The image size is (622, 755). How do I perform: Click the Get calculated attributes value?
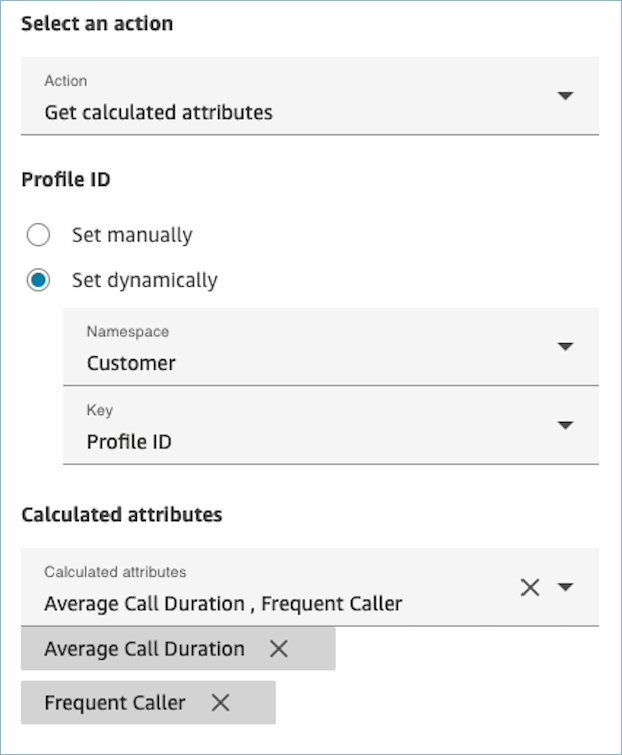(158, 113)
